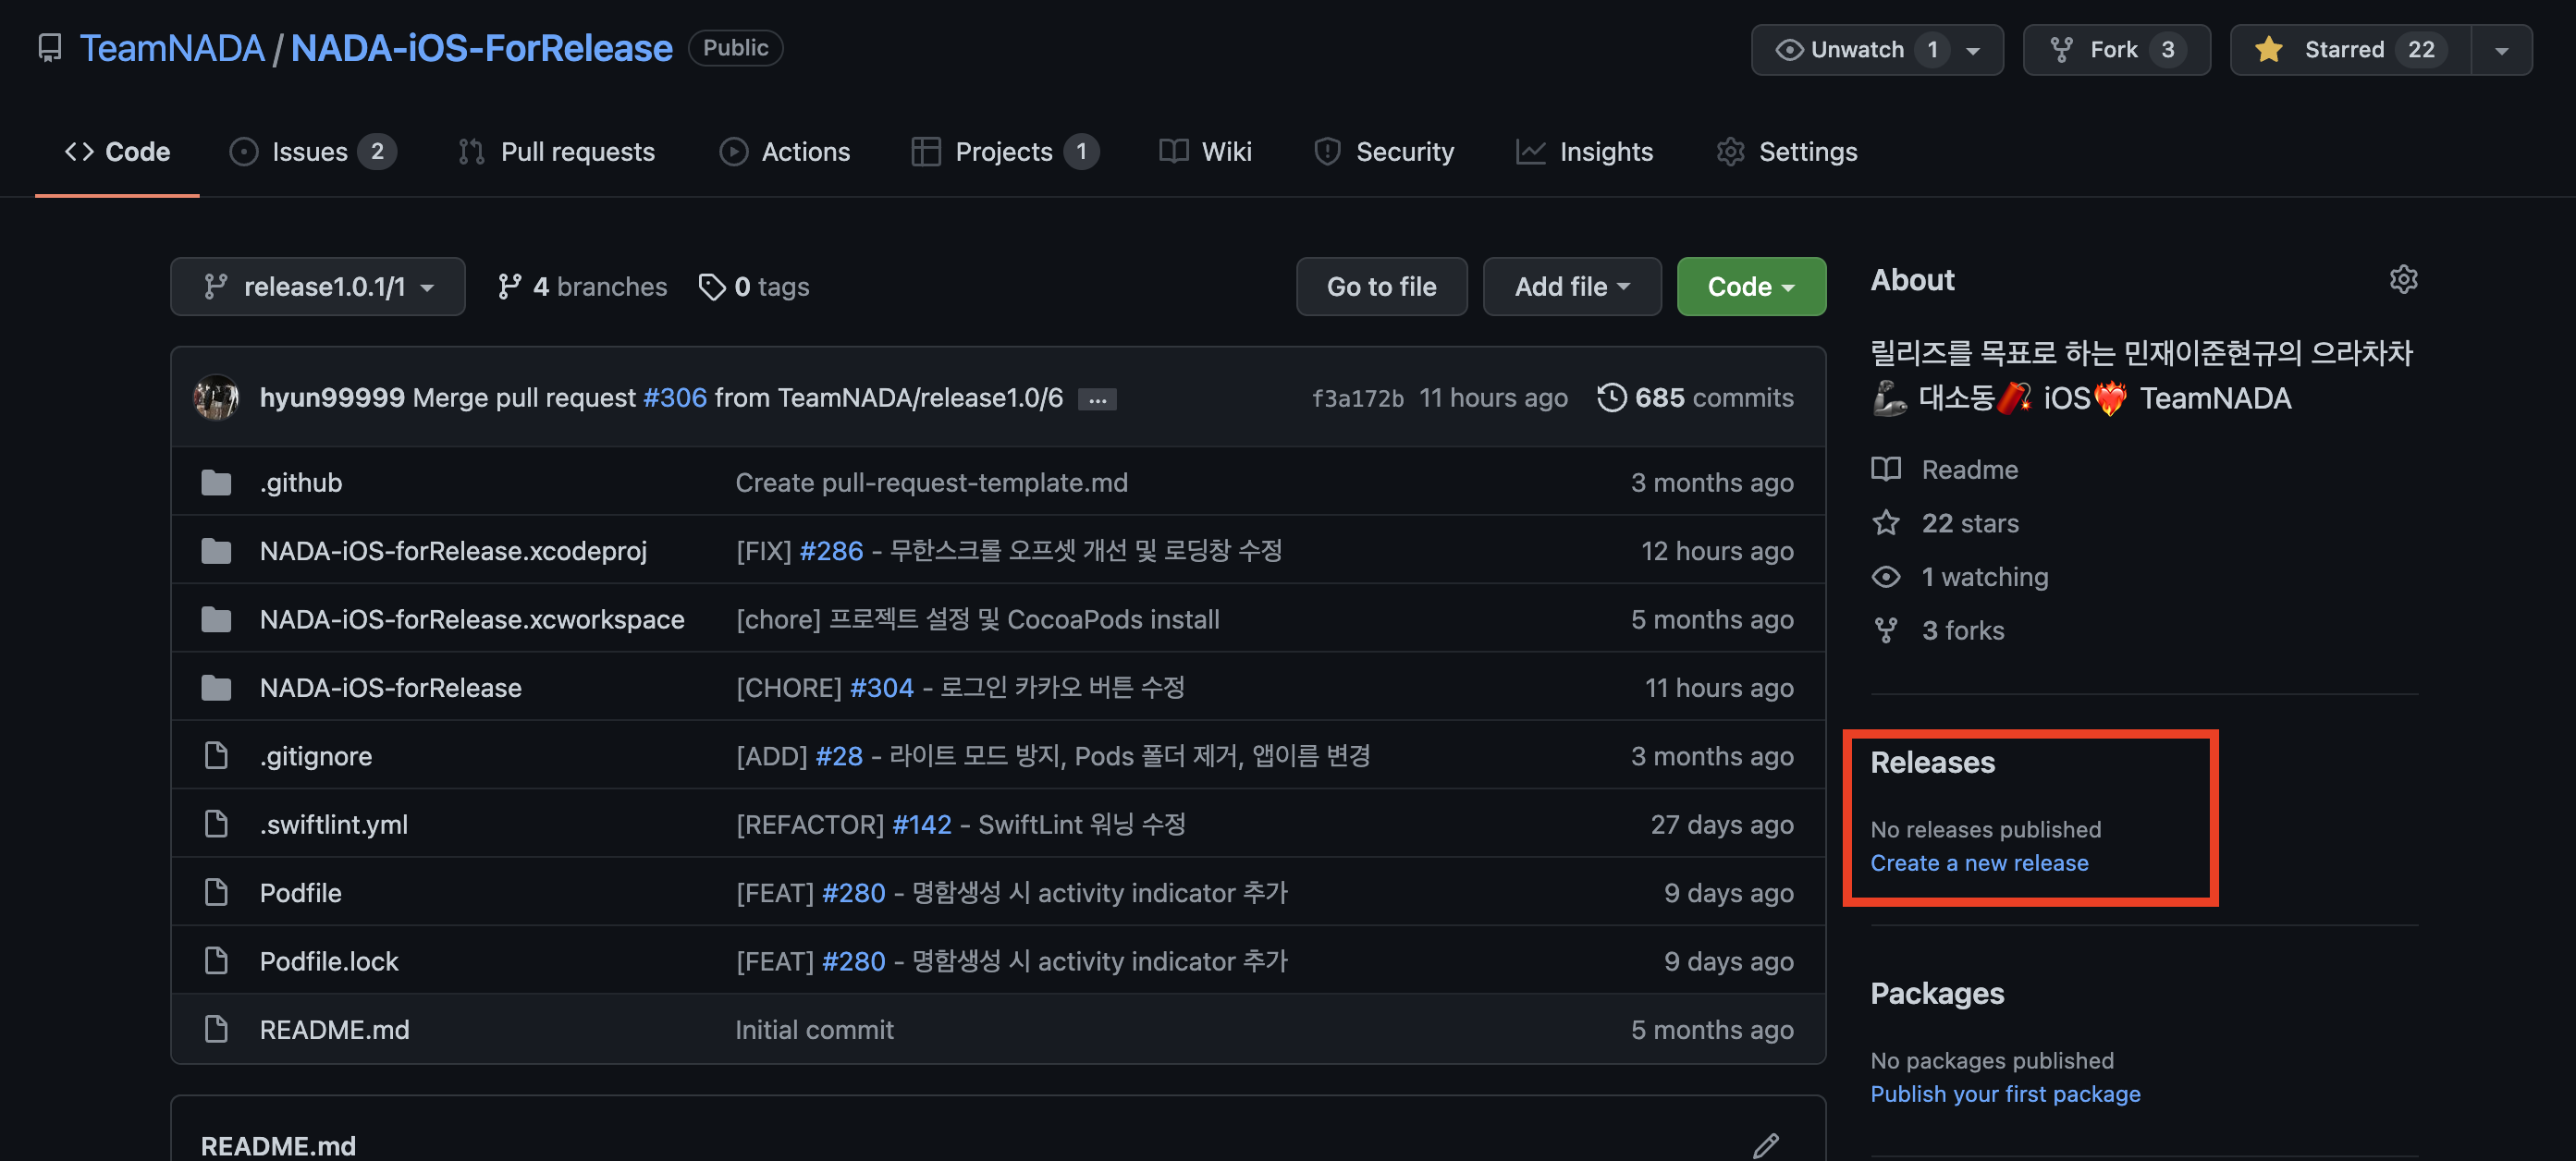Expand the Add file dropdown
Screen dimensions: 2576x1161
click(x=1571, y=287)
